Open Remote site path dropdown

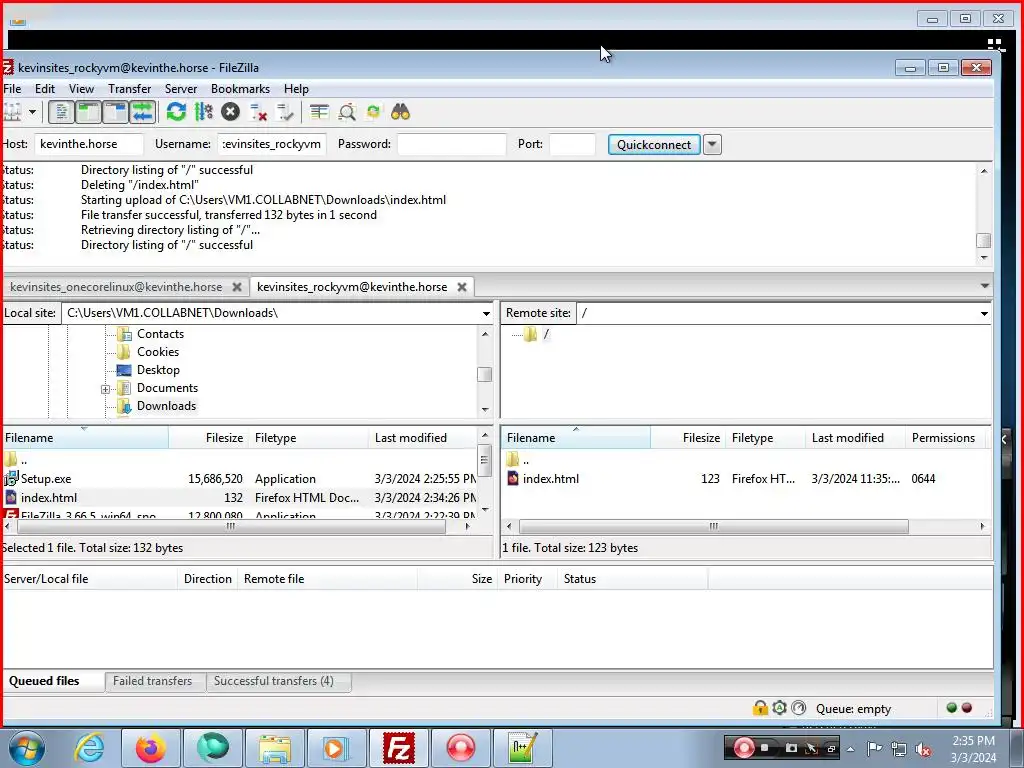pyautogui.click(x=984, y=313)
